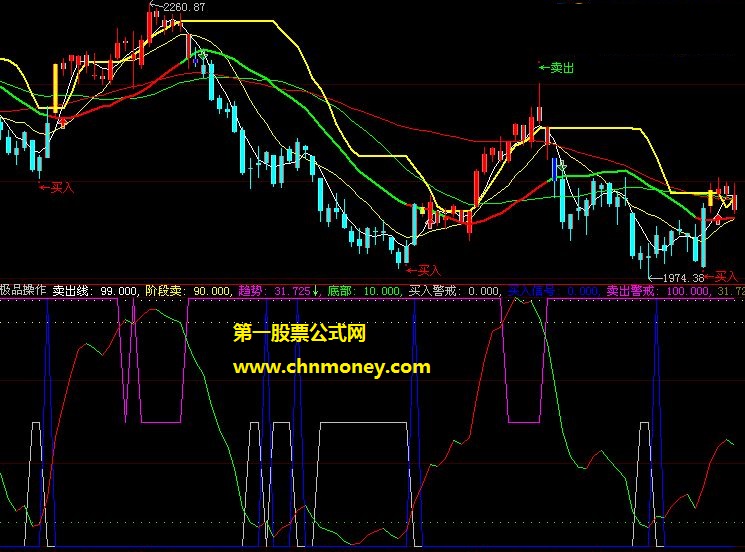This screenshot has height=552, width=745.
Task: Click the green down arrow beside the 趋势 value
Action: 315,290
